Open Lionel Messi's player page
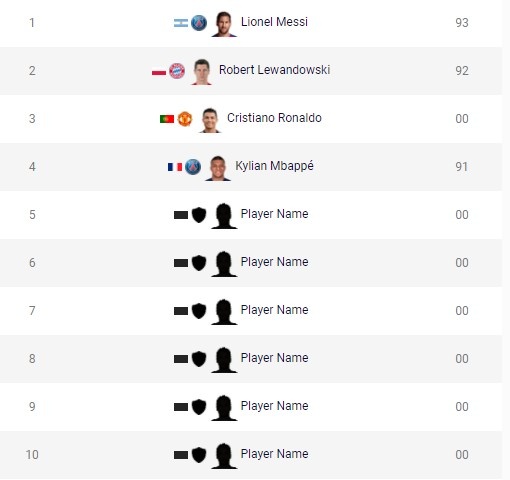The image size is (510, 480). [274, 22]
